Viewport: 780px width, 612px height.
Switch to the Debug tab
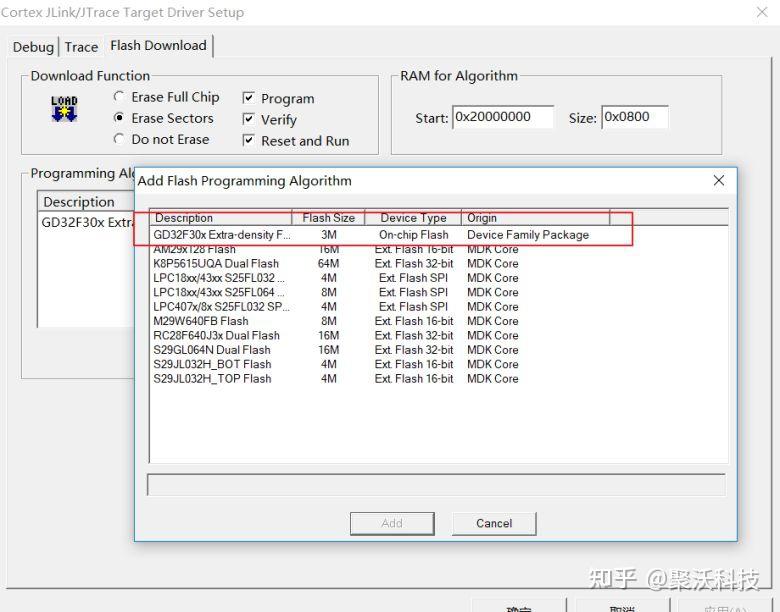click(33, 47)
